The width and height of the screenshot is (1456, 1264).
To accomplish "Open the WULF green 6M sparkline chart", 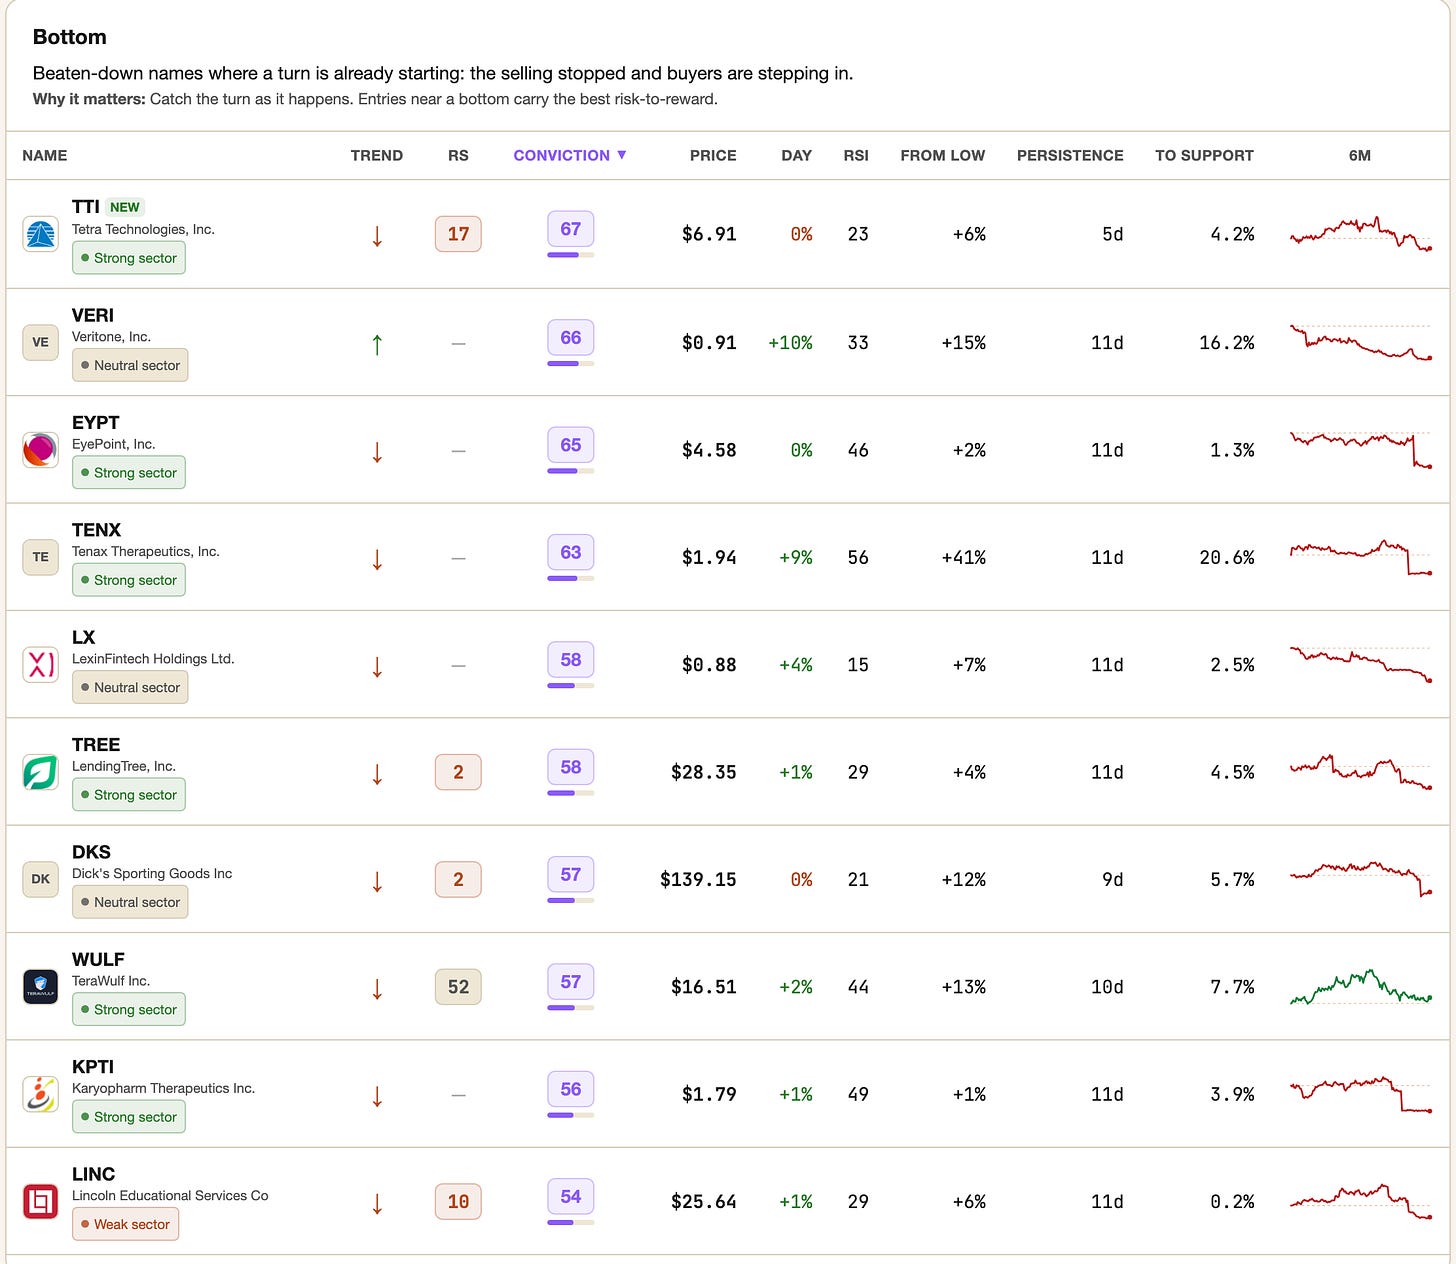I will pyautogui.click(x=1360, y=987).
